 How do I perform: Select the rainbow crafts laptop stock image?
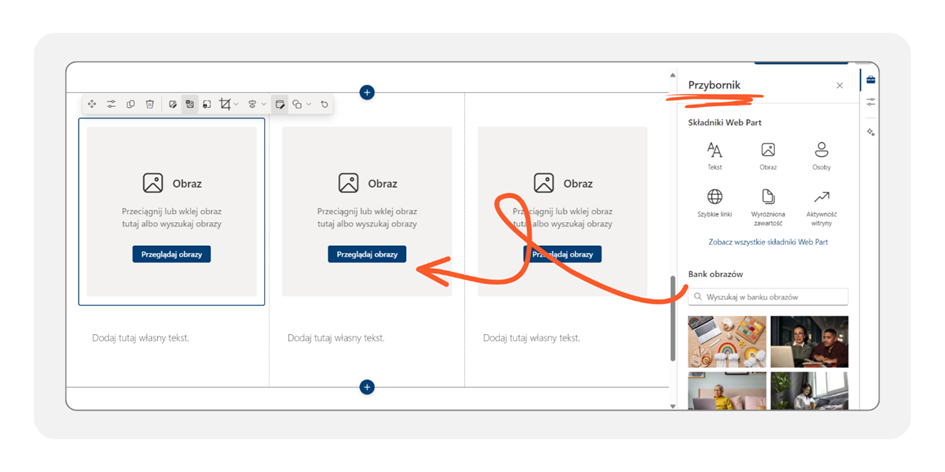coord(727,342)
